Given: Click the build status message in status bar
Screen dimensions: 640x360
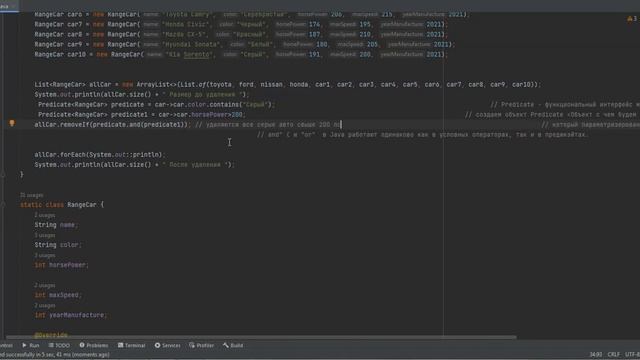Looking at the screenshot, I should tap(55, 355).
